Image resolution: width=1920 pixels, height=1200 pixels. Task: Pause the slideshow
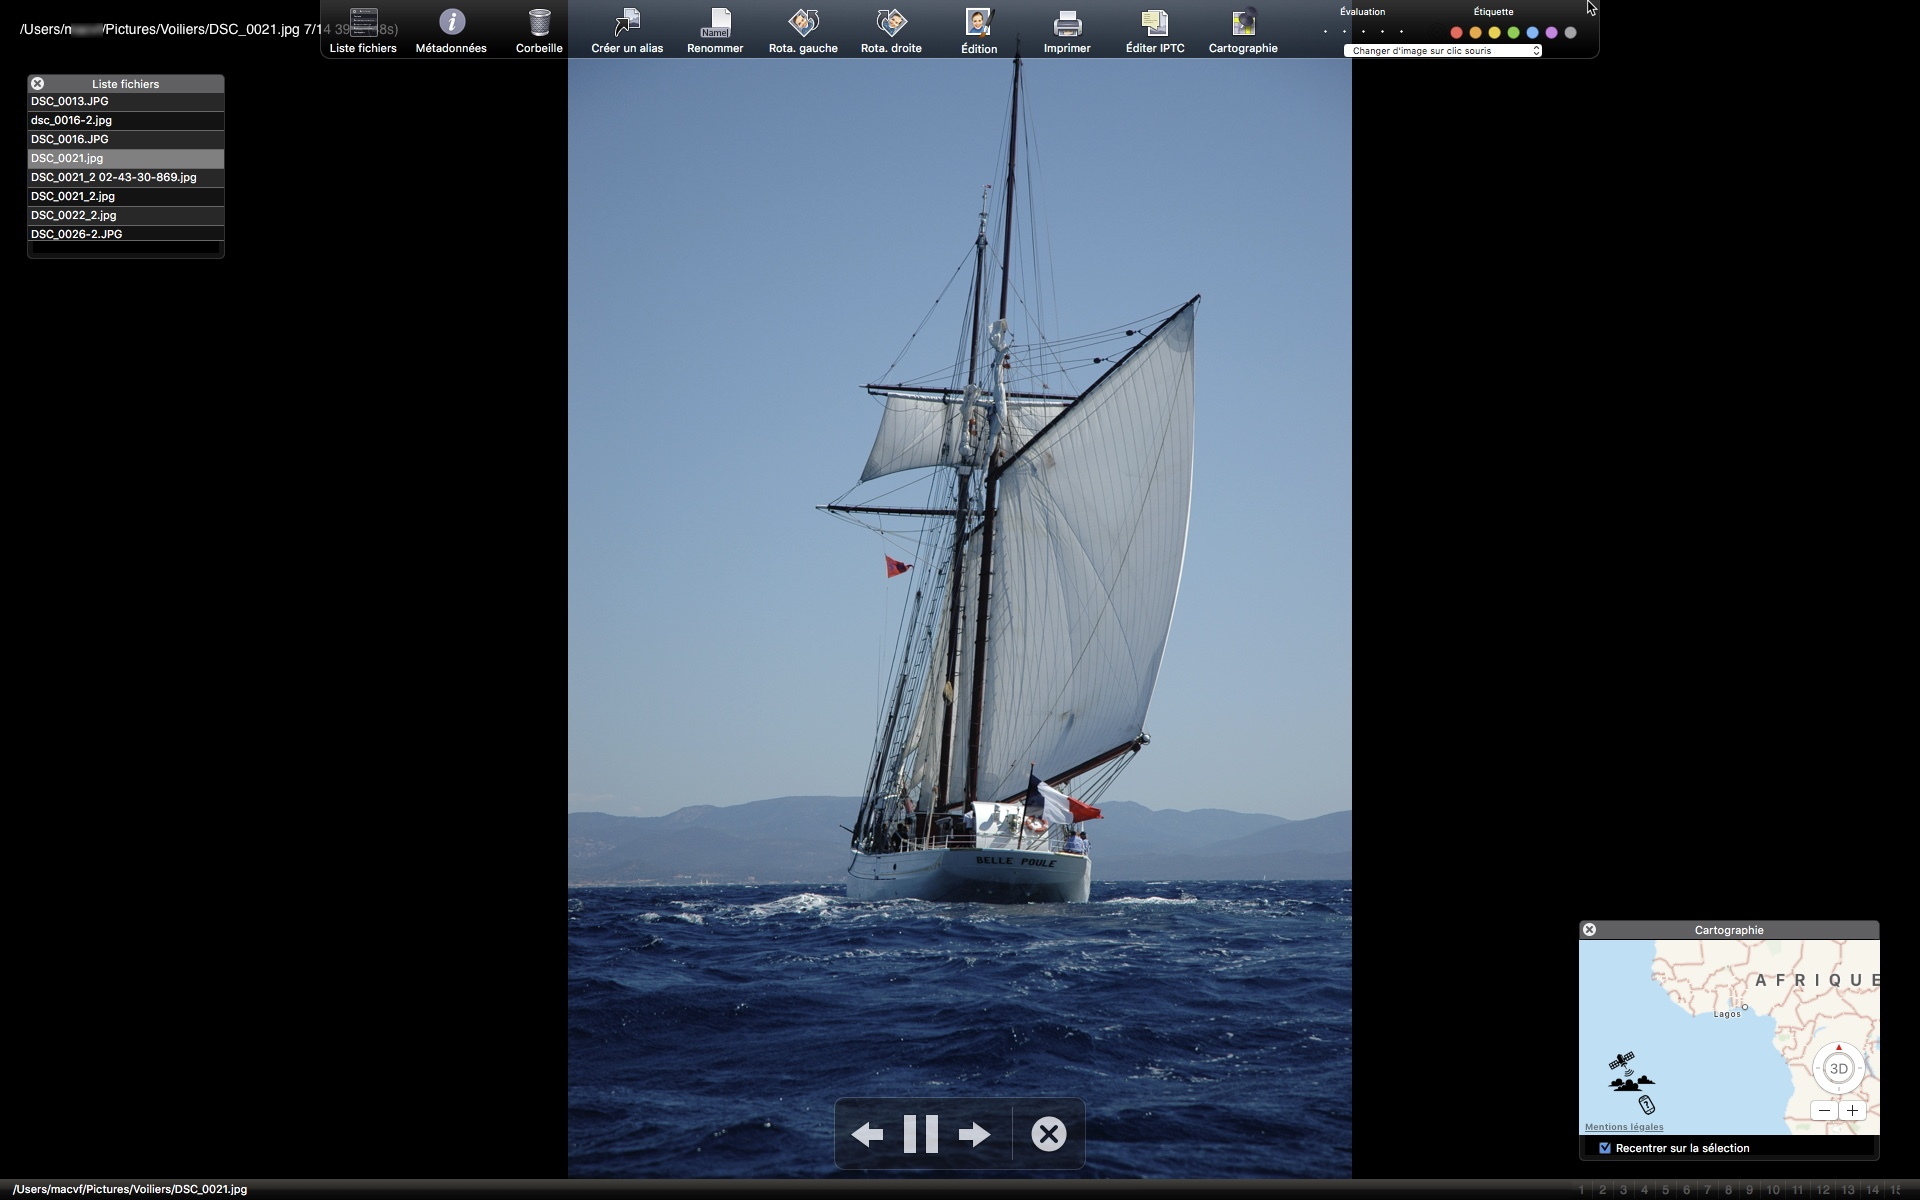point(920,1134)
